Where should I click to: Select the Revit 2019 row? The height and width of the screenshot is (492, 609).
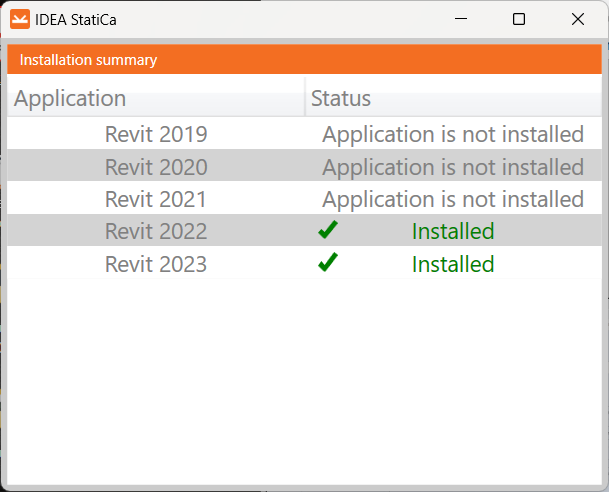pos(156,134)
